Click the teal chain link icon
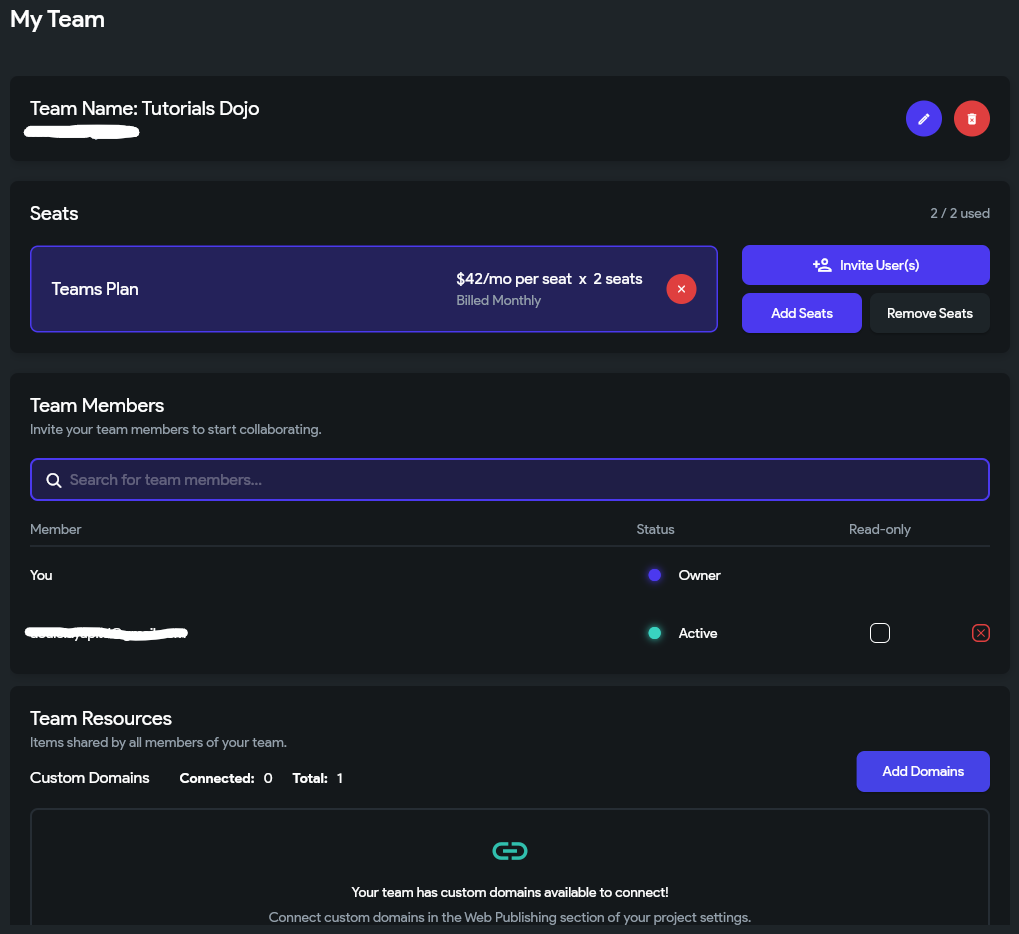1019x934 pixels. coord(510,851)
